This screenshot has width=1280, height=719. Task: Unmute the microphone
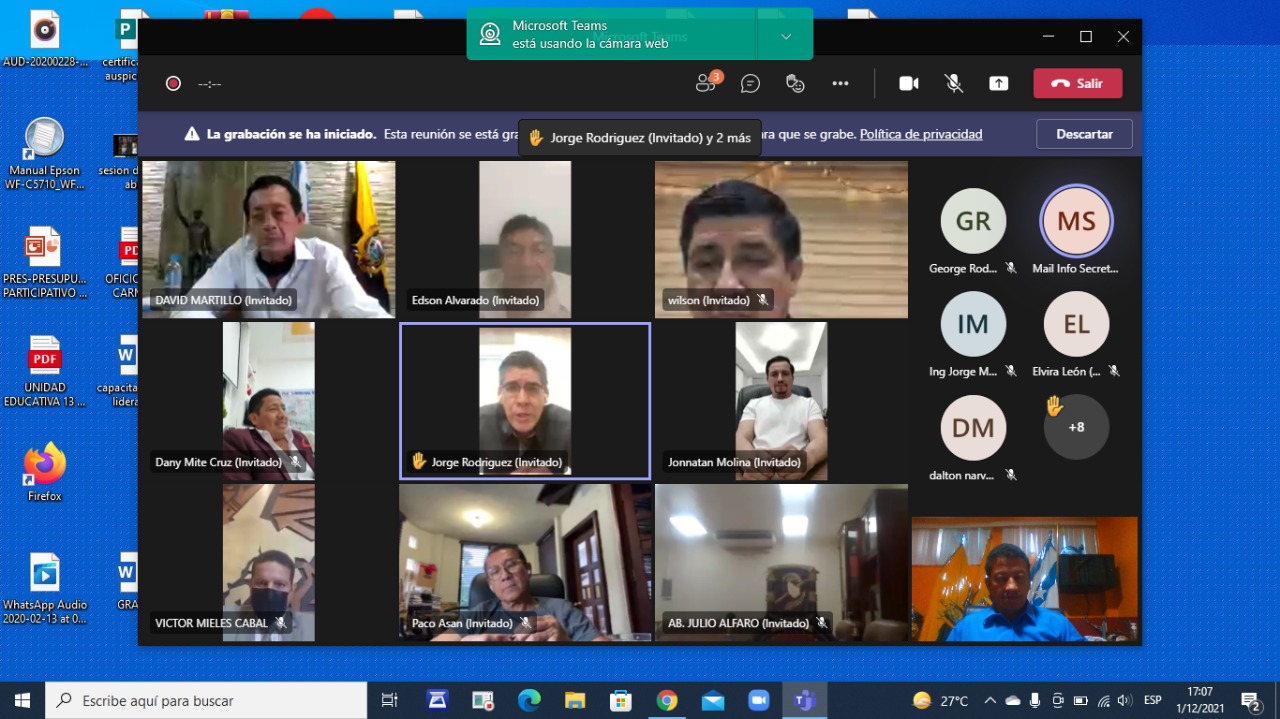click(954, 84)
